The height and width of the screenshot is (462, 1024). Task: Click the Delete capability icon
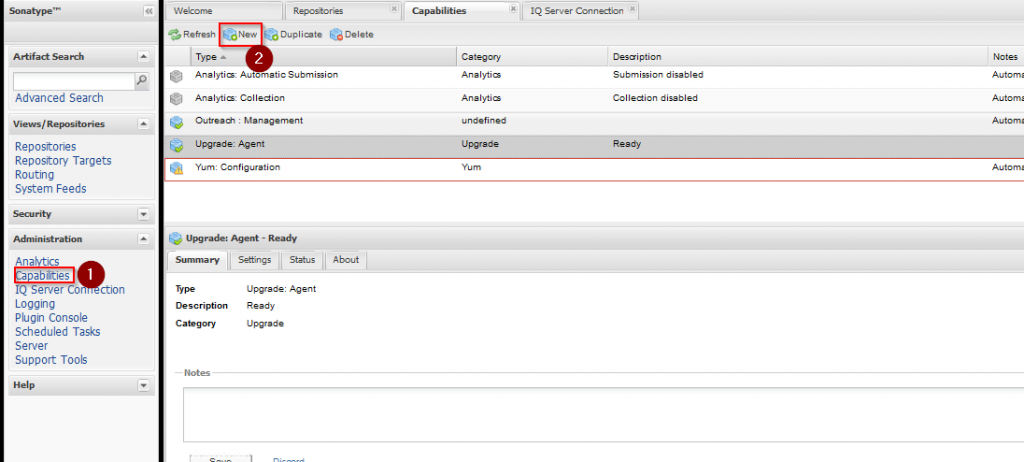click(x=336, y=34)
